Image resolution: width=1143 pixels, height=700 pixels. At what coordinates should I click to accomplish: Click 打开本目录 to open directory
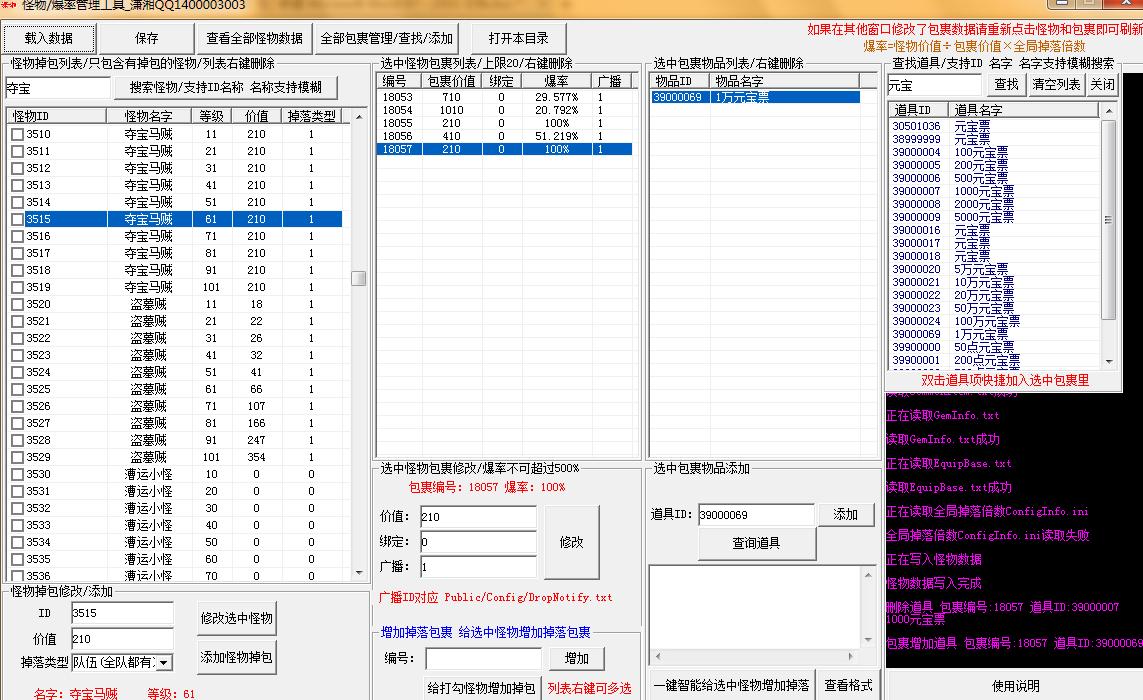519,38
